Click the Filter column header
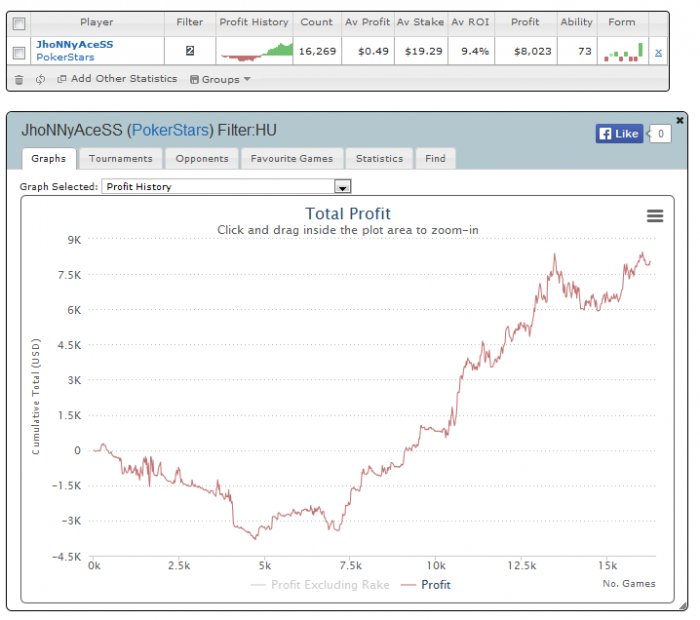700x620 pixels. pos(190,22)
